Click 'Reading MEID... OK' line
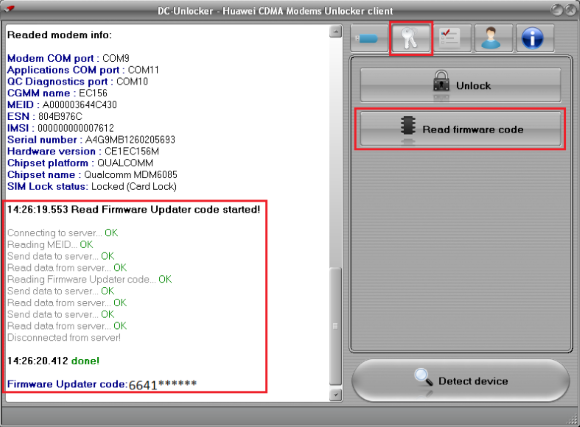 (50, 244)
